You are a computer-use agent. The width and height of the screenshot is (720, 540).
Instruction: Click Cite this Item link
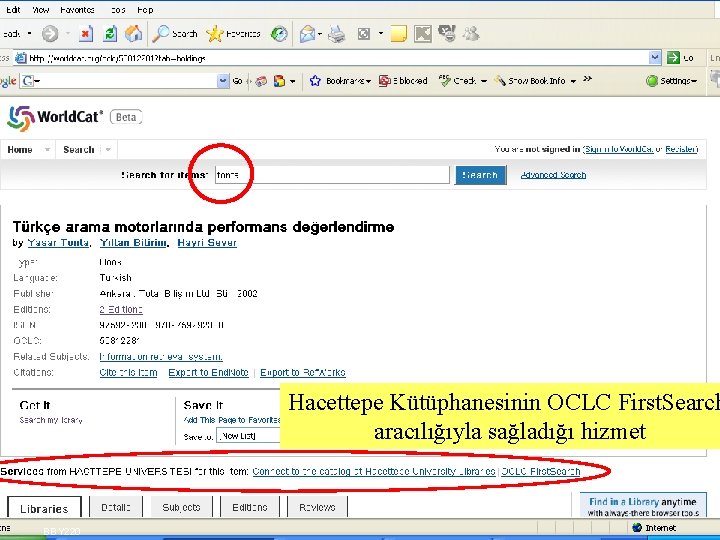[x=128, y=372]
